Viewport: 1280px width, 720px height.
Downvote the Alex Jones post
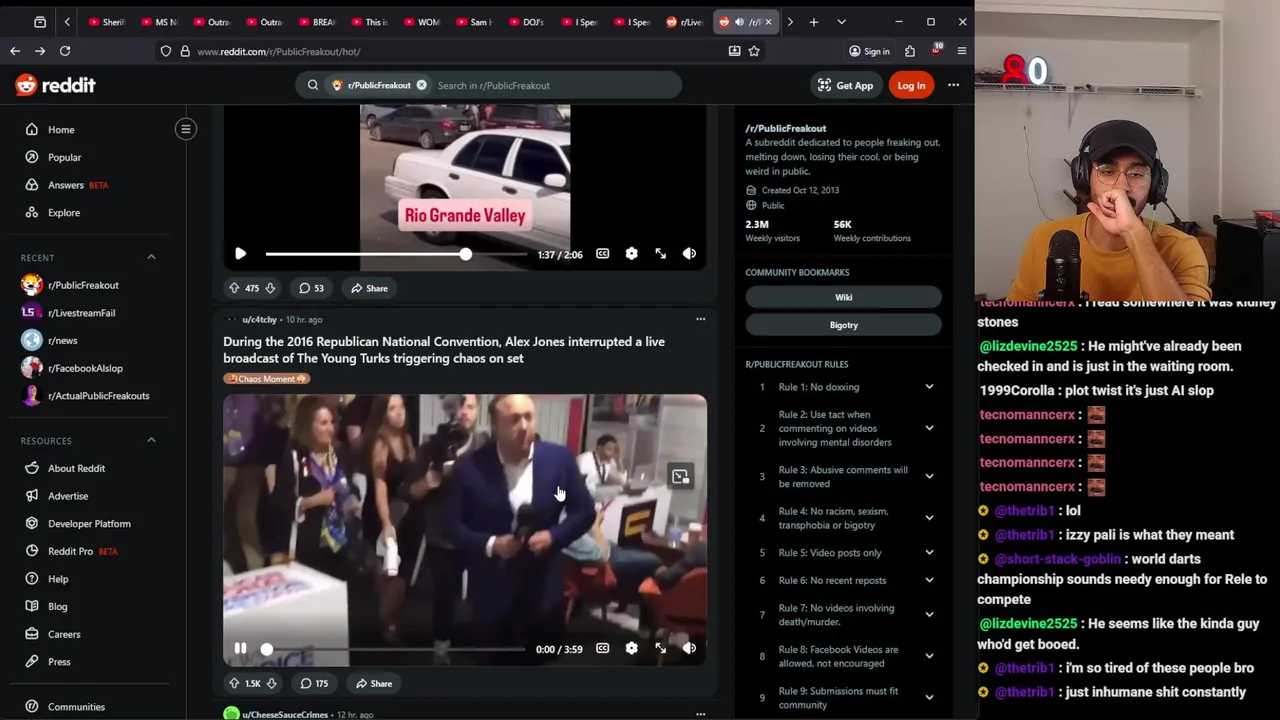(271, 683)
